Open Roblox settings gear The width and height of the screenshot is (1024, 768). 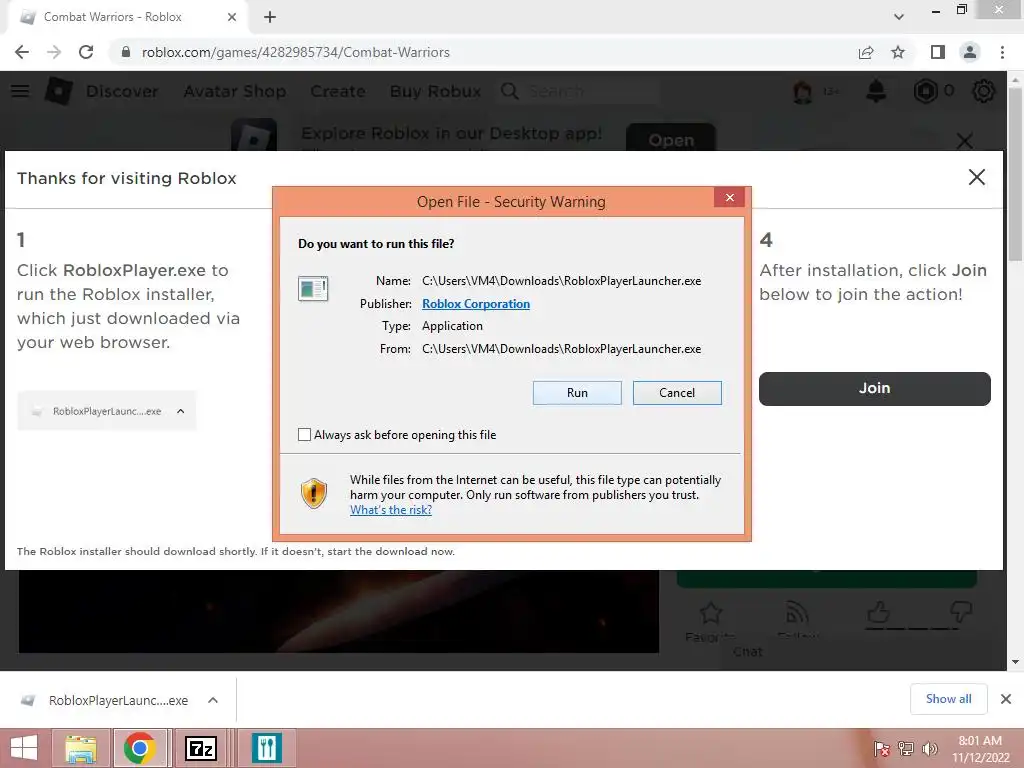984,91
